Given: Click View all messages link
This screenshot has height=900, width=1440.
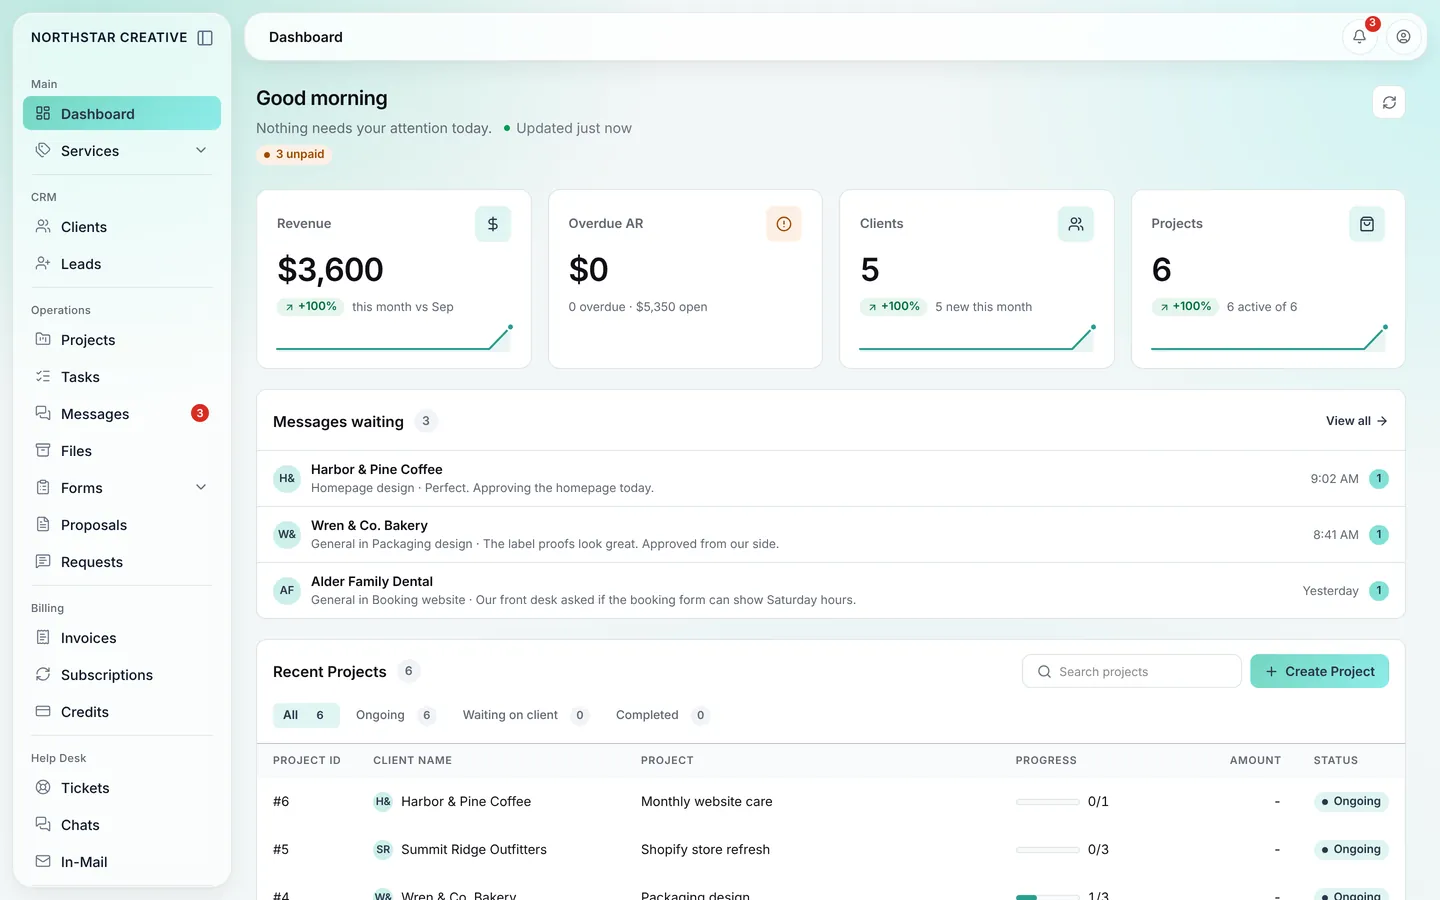Looking at the screenshot, I should [1356, 421].
